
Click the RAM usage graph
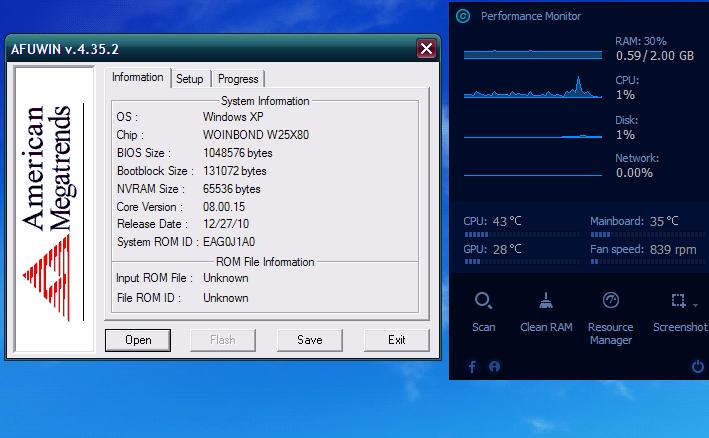pos(533,54)
